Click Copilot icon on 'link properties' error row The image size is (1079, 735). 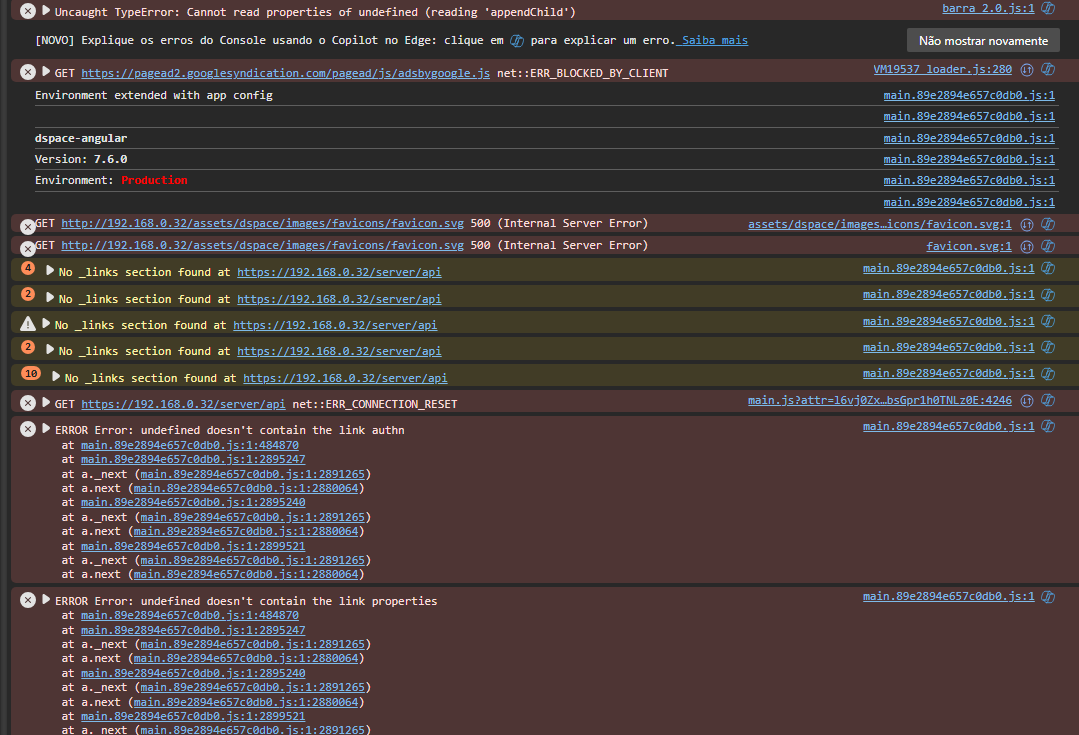[x=1048, y=597]
